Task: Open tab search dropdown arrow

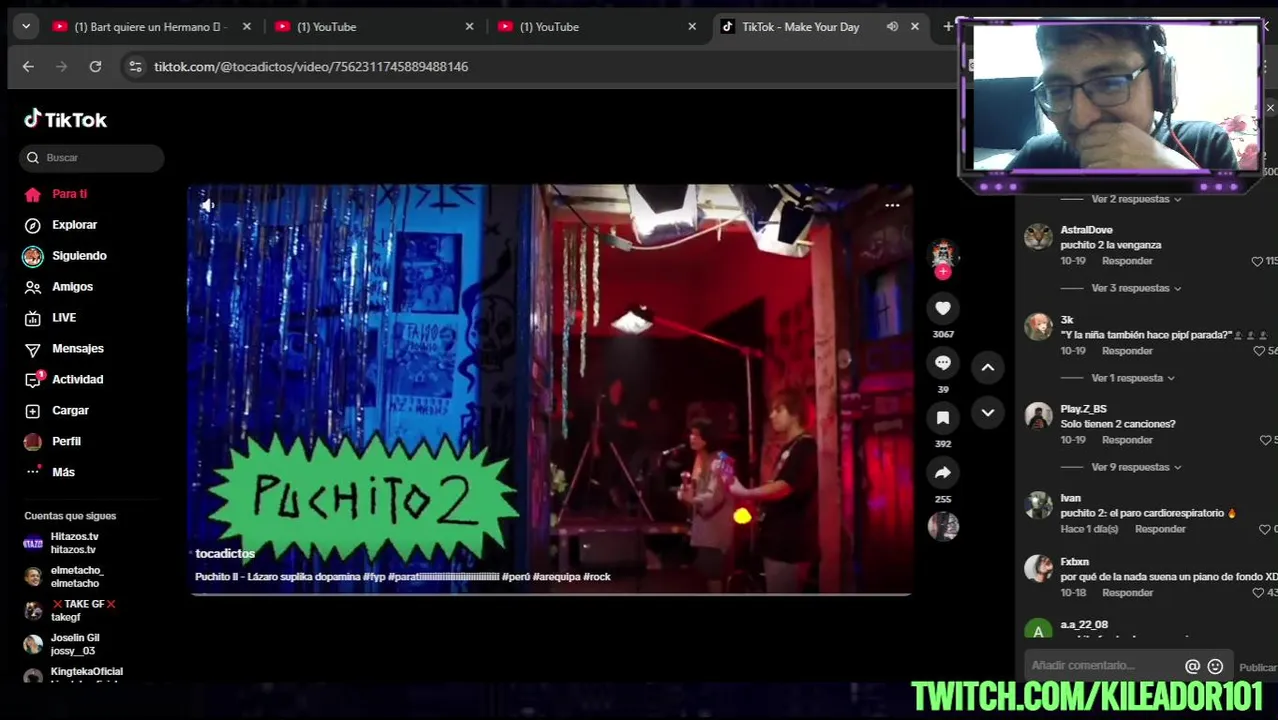Action: (x=26, y=27)
